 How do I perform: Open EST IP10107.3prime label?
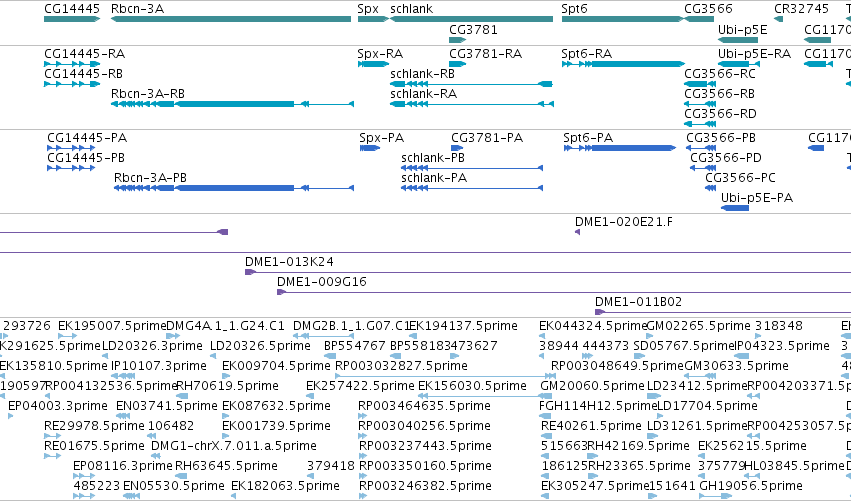158,366
